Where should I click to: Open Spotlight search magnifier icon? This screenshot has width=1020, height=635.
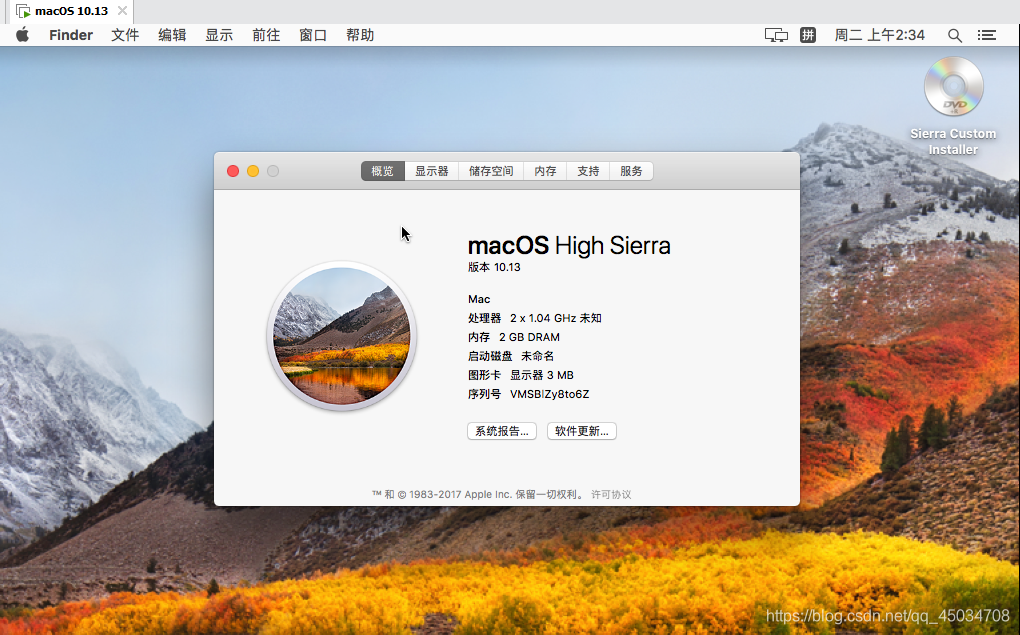click(x=954, y=35)
